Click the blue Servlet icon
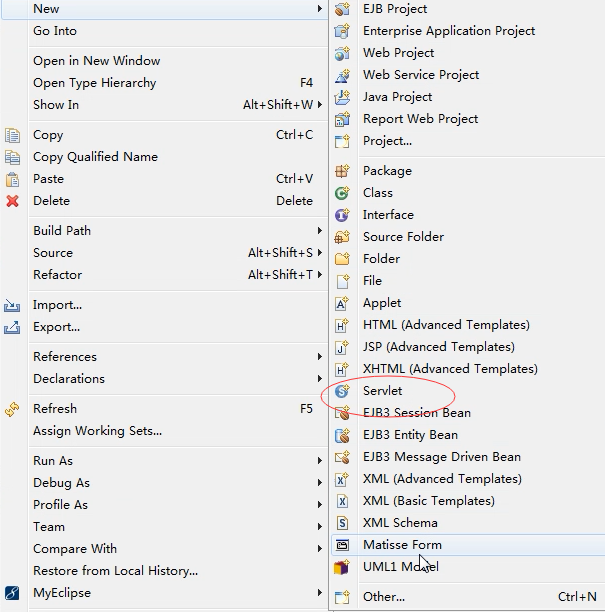 click(x=342, y=391)
